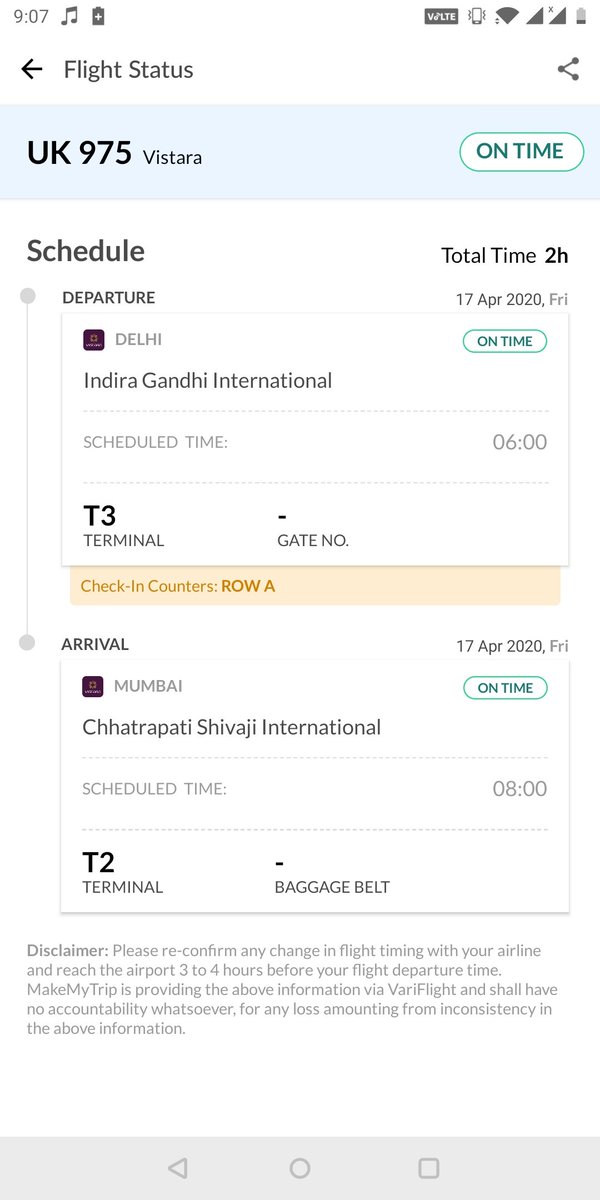Viewport: 600px width, 1200px height.
Task: Tap the 08:00 scheduled arrival time
Action: [520, 789]
